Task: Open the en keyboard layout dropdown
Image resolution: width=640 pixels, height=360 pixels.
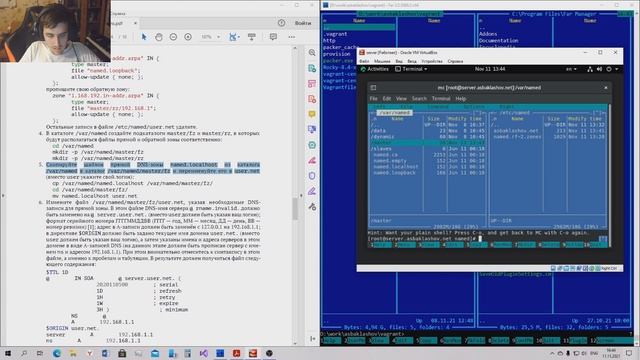Action: tap(571, 69)
